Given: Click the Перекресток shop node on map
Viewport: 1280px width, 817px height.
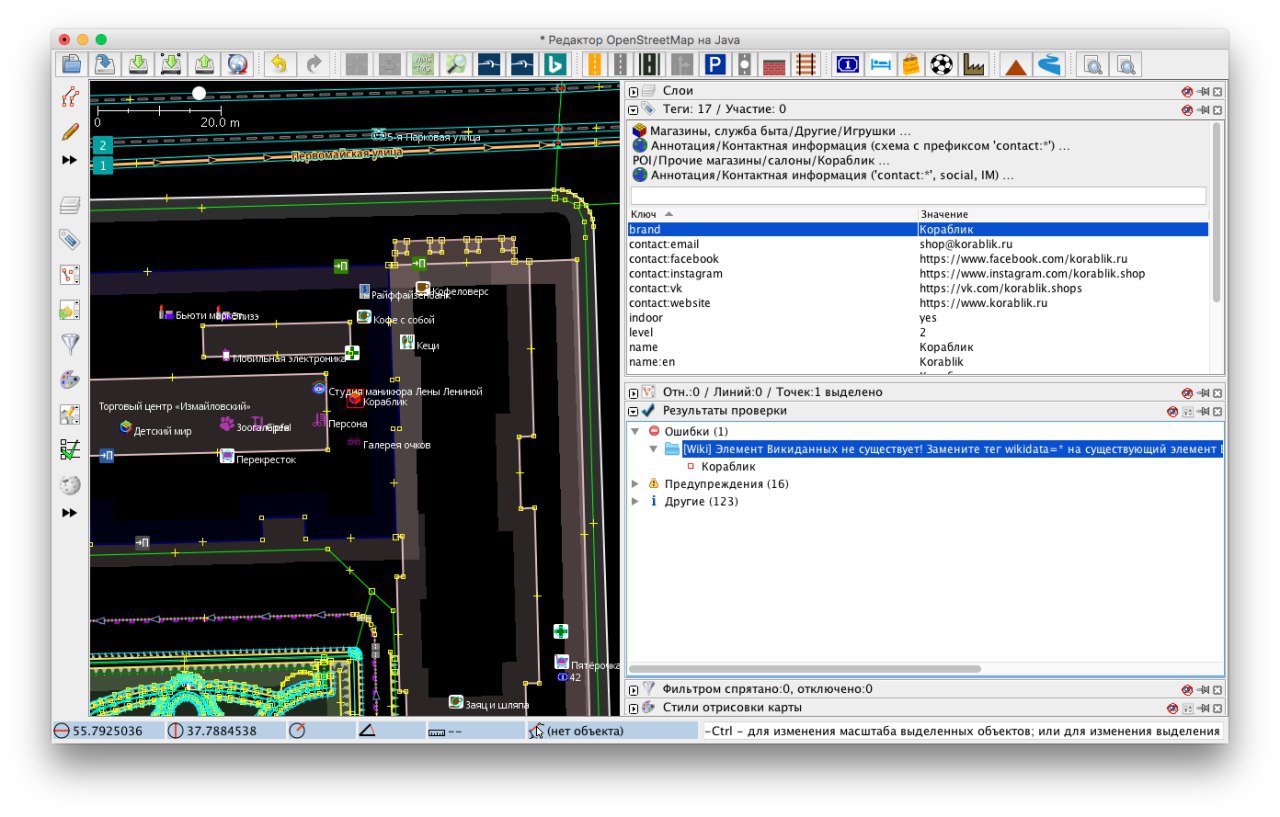Looking at the screenshot, I should (x=228, y=456).
